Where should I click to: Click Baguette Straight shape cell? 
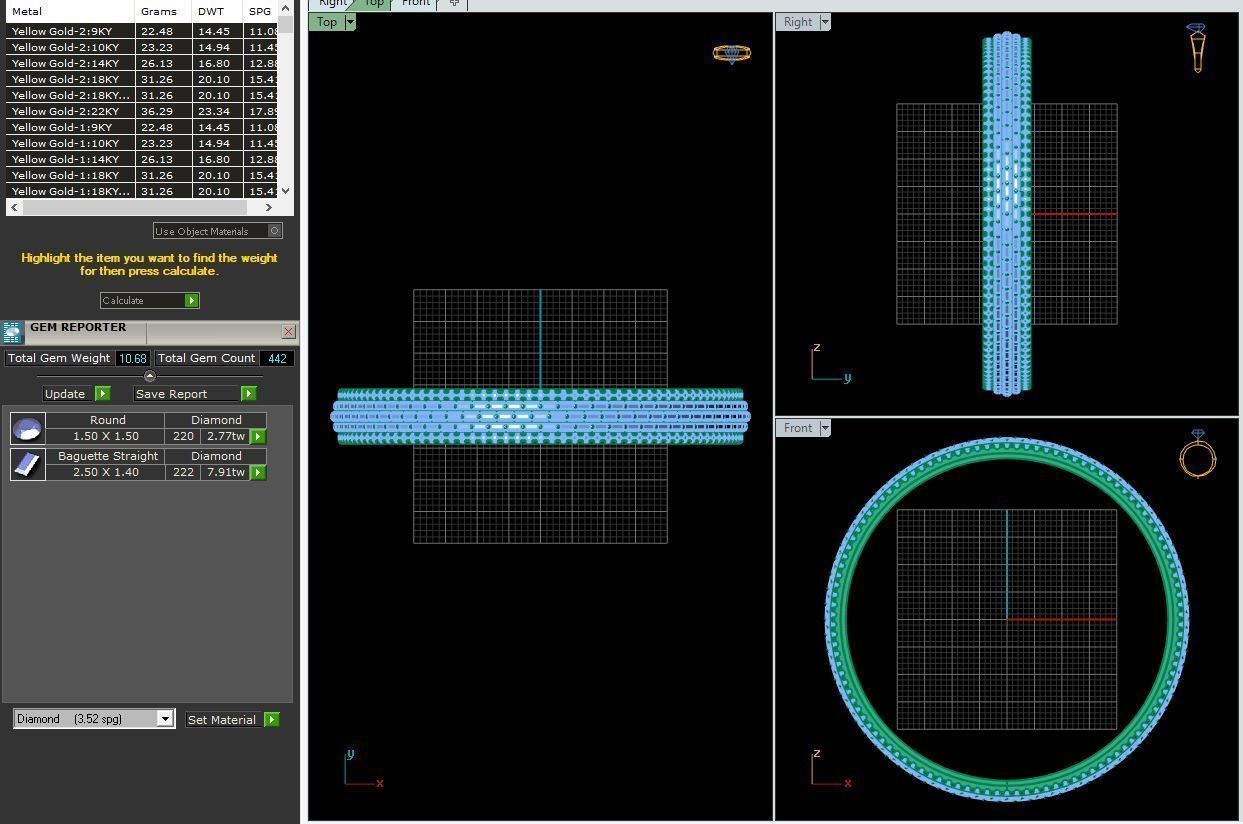(106, 456)
